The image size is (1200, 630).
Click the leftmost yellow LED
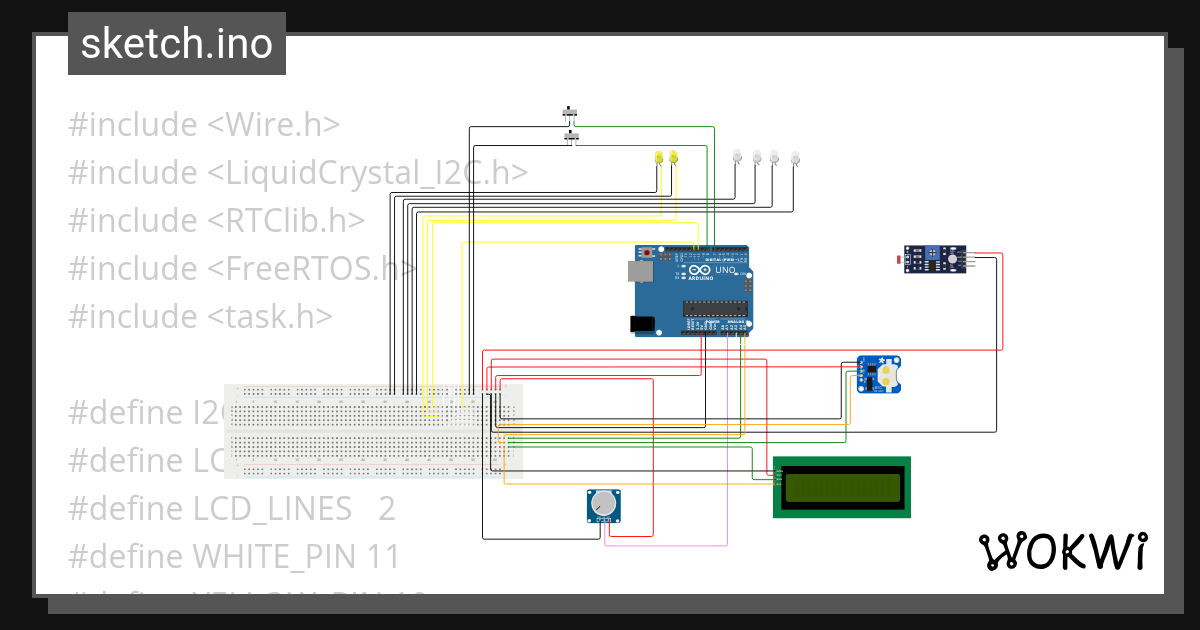[659, 157]
